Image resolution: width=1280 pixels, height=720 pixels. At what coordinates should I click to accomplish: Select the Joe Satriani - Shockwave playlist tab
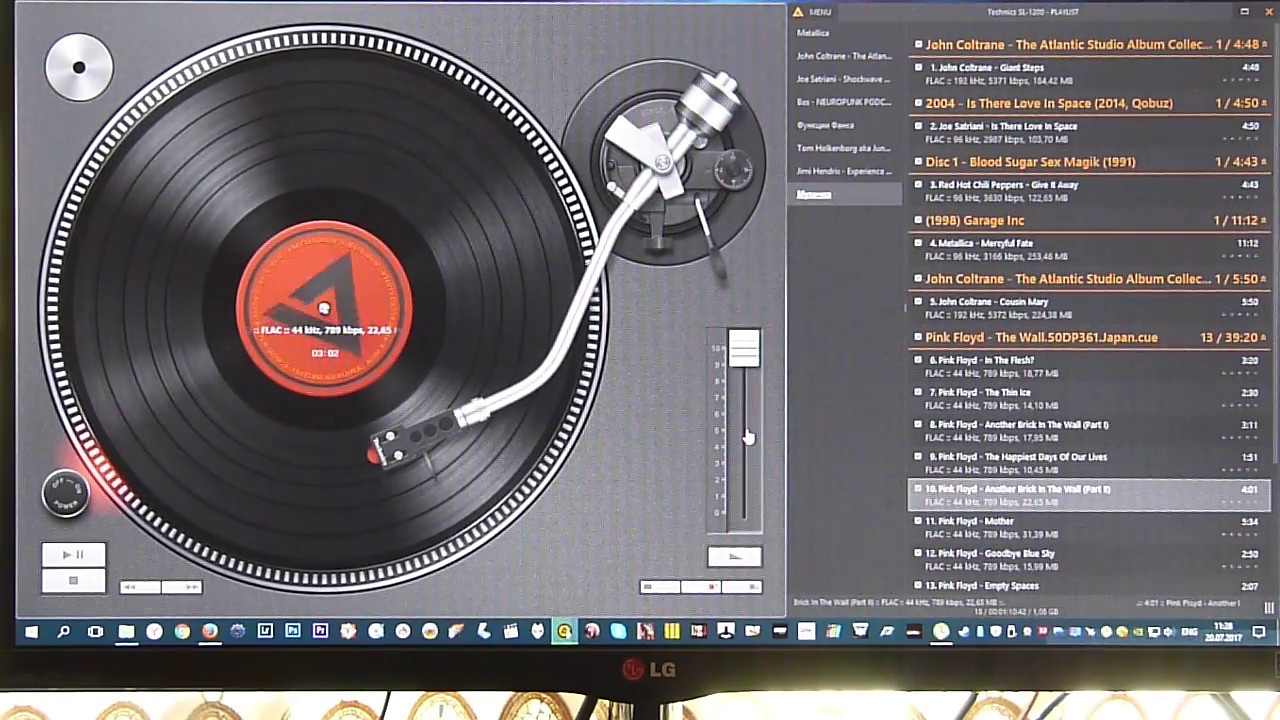coord(843,79)
